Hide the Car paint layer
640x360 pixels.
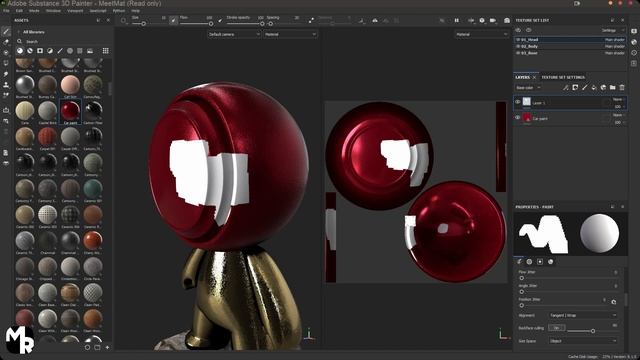[x=518, y=118]
